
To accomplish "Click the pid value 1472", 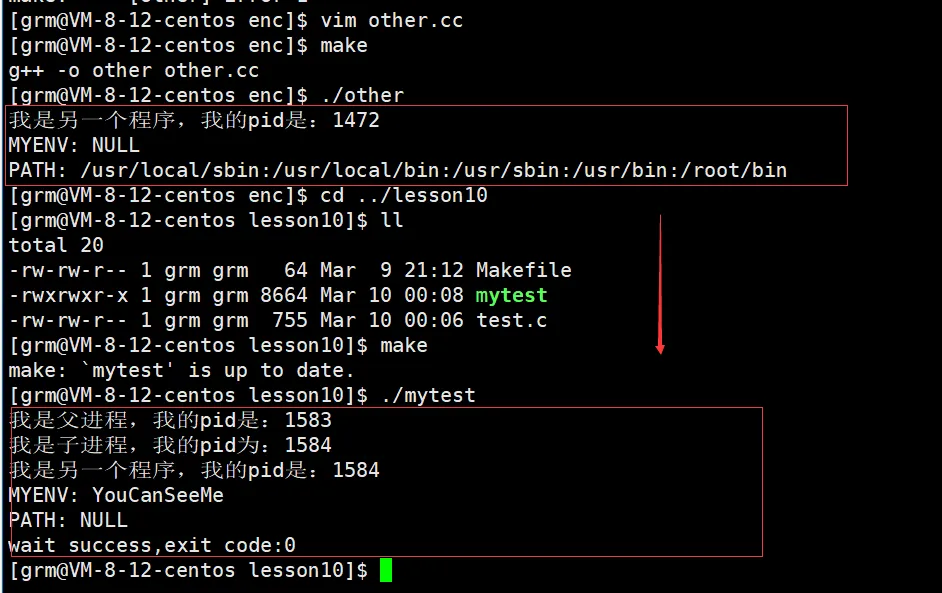I will [356, 120].
